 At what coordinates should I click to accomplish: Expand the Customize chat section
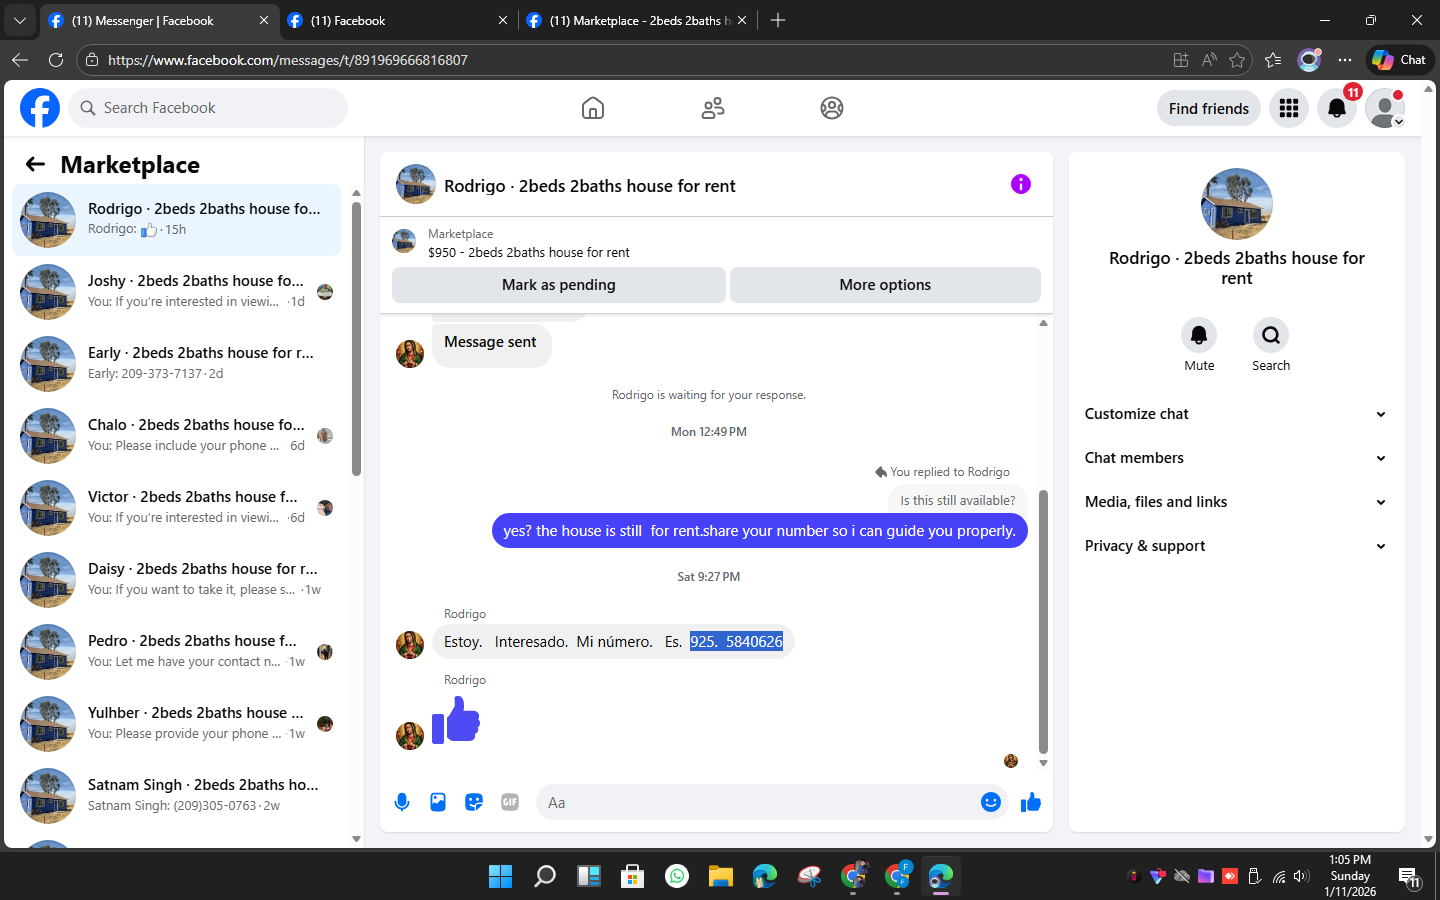click(1237, 414)
